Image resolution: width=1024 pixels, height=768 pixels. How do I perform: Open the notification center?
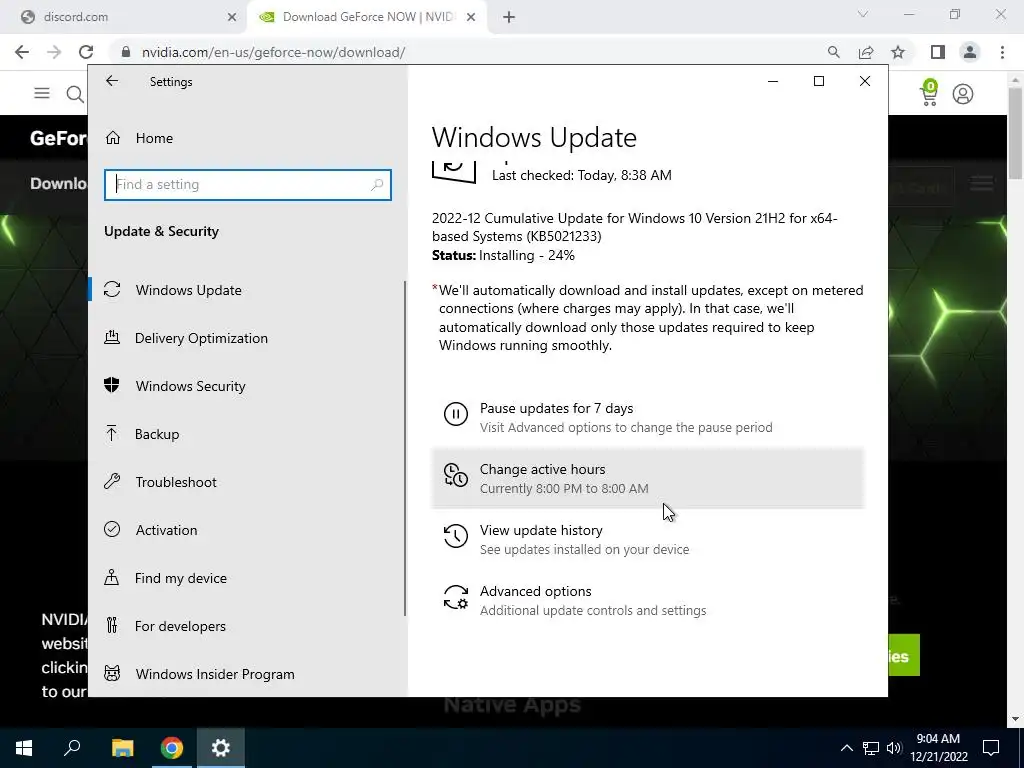pos(991,748)
